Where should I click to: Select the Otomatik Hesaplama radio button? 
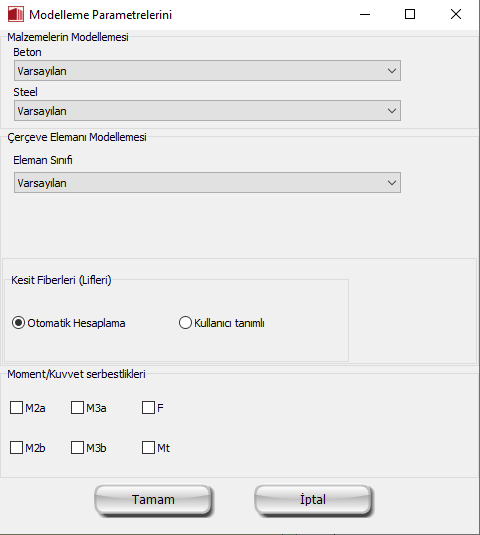[x=18, y=322]
